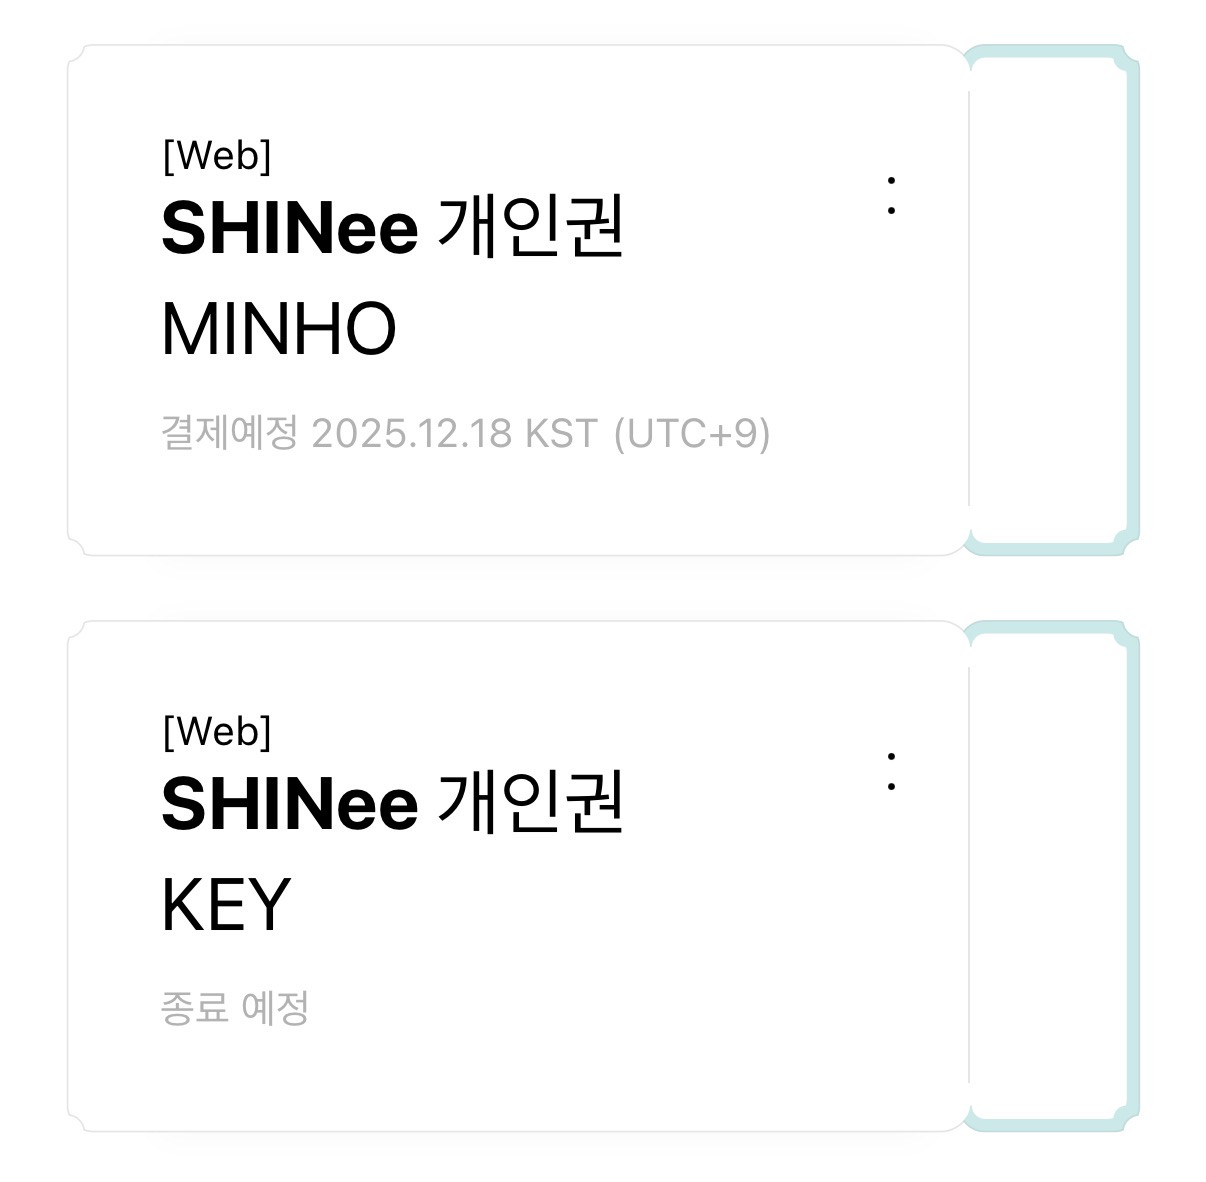1206x1182 pixels.
Task: Tap the 종료 word on KEY ticket
Action: pyautogui.click(x=194, y=1008)
